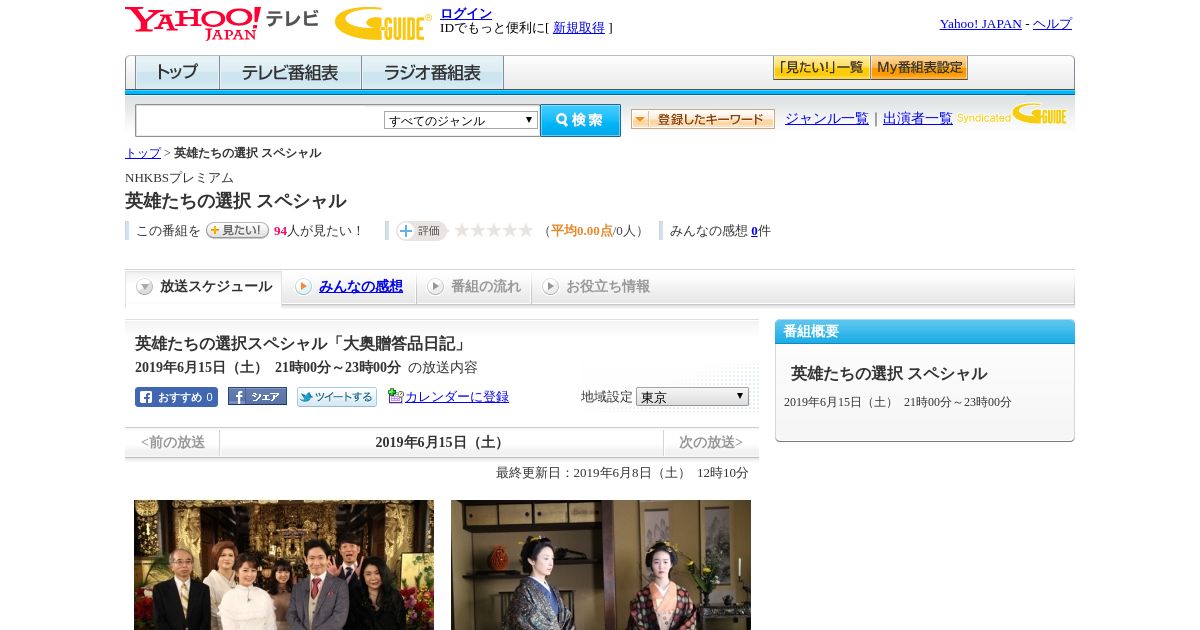Go to 次の放送> next broadcast
Image resolution: width=1200 pixels, height=630 pixels.
(x=711, y=442)
